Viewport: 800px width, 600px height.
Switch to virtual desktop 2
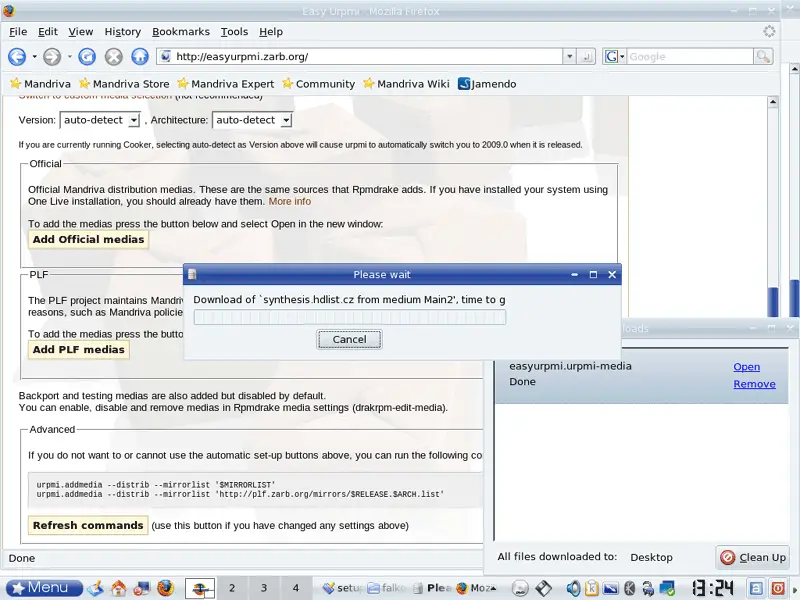coord(232,588)
